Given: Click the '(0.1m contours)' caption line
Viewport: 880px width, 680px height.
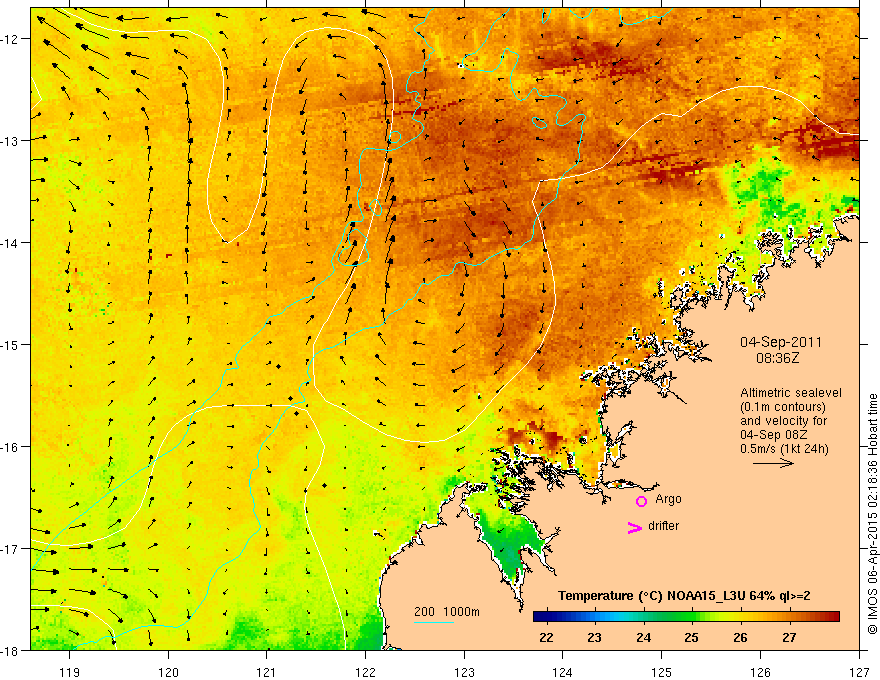Looking at the screenshot, I should tap(783, 407).
